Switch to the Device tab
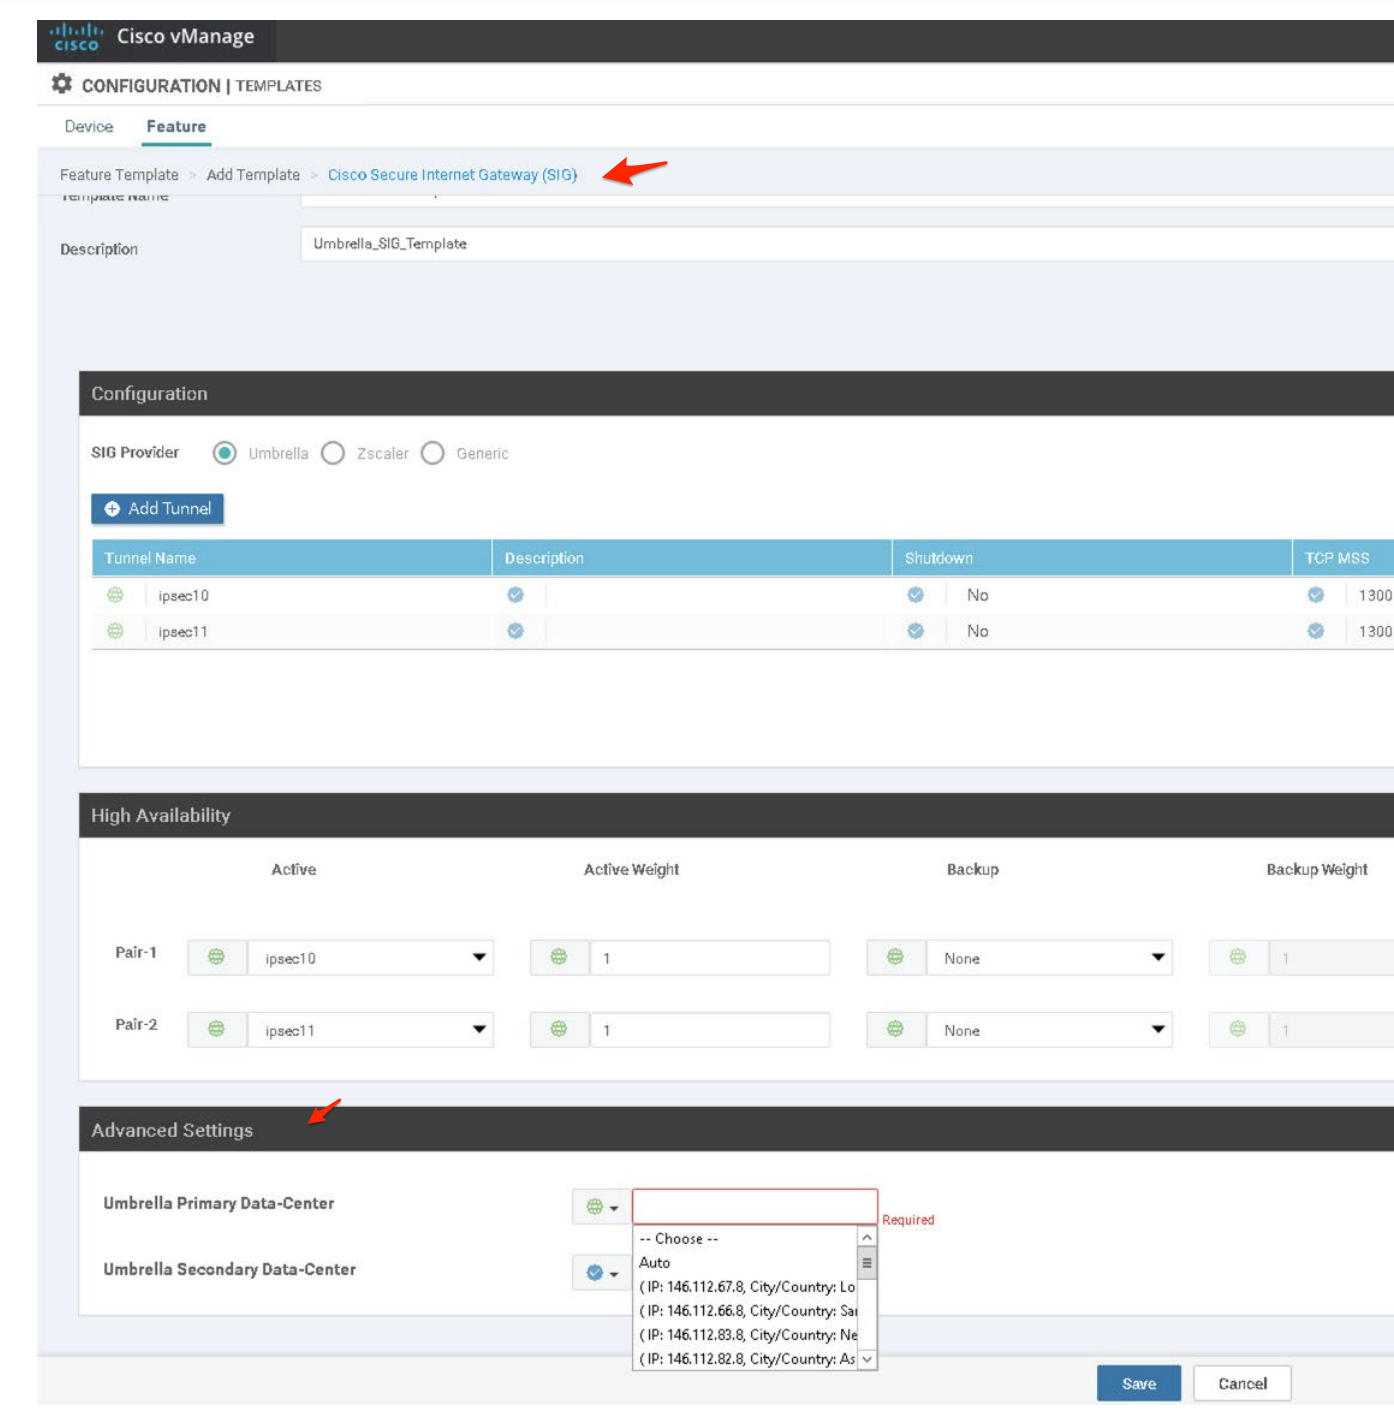The image size is (1394, 1422). coord(89,126)
